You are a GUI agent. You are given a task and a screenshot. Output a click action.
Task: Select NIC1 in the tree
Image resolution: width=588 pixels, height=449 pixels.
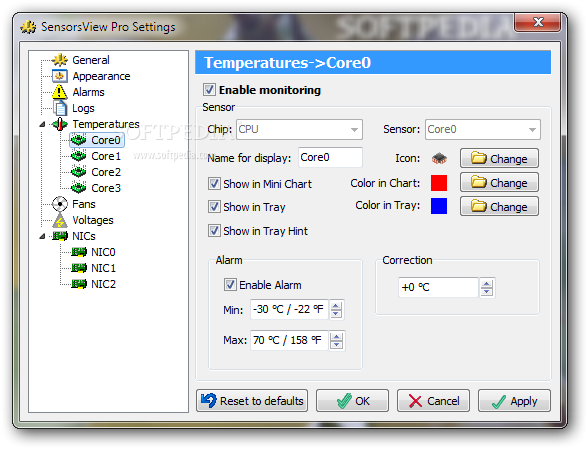point(103,268)
